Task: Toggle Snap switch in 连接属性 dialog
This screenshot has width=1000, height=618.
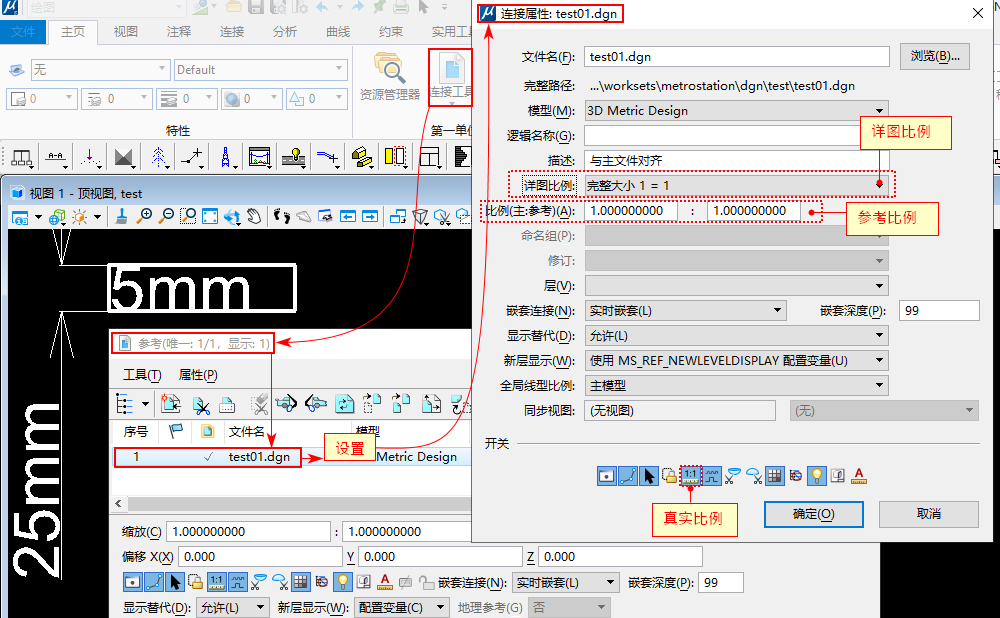Action: (x=628, y=476)
